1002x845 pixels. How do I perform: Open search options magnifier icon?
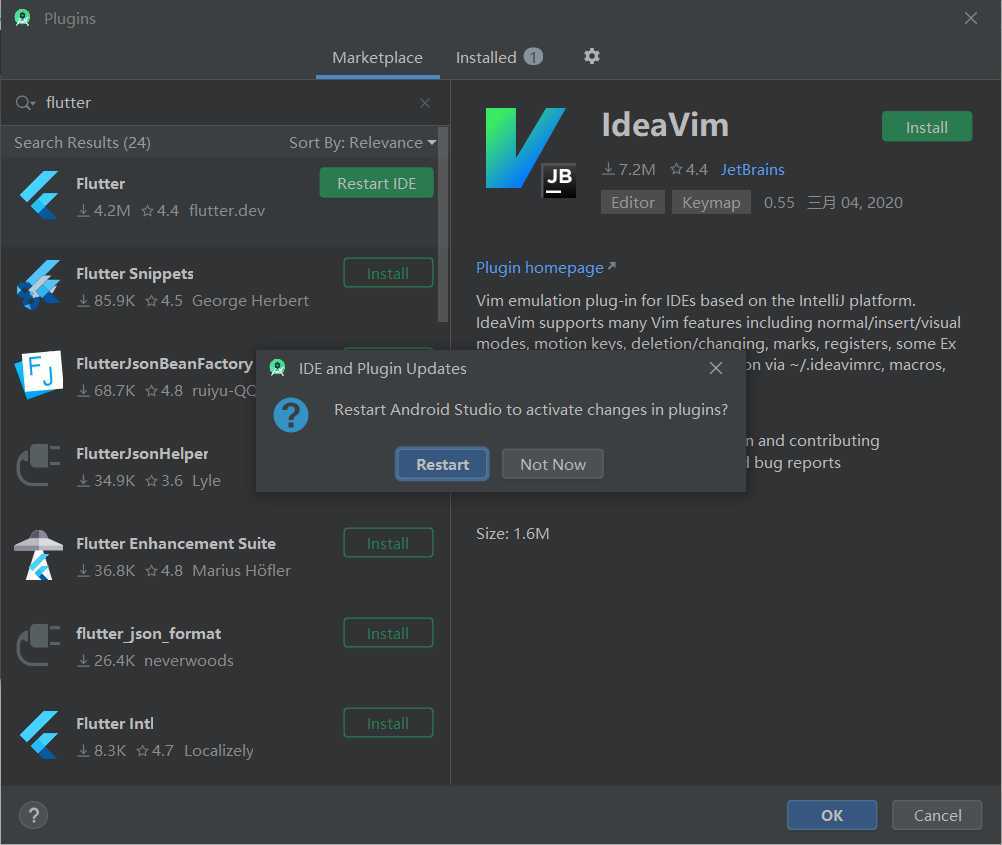[25, 102]
